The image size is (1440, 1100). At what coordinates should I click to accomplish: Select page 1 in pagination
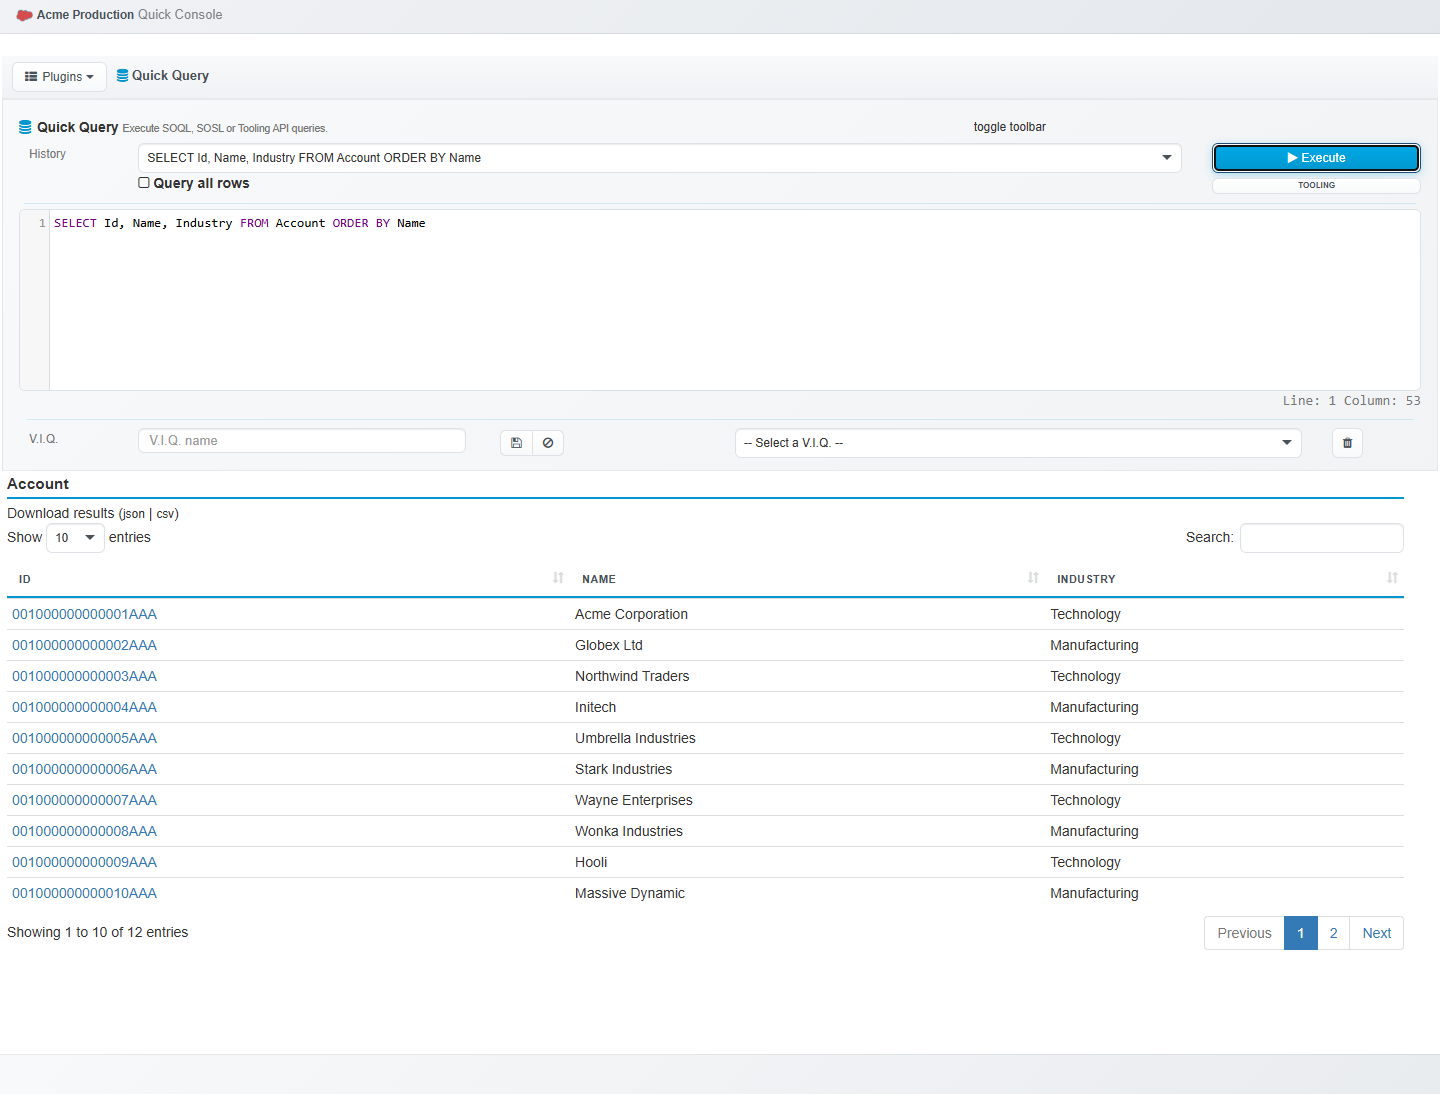click(1301, 933)
